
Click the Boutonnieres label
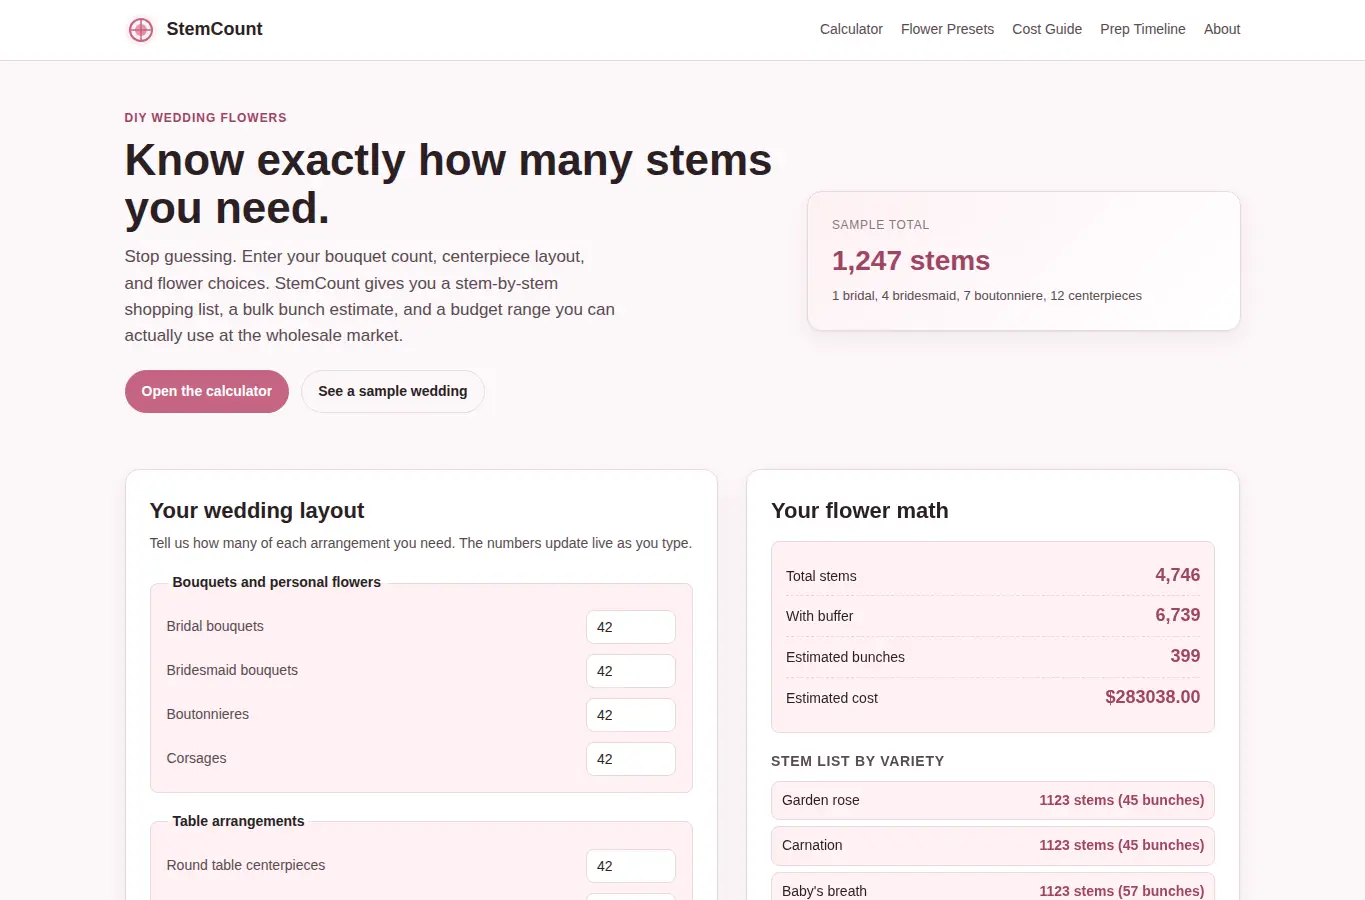click(x=208, y=714)
